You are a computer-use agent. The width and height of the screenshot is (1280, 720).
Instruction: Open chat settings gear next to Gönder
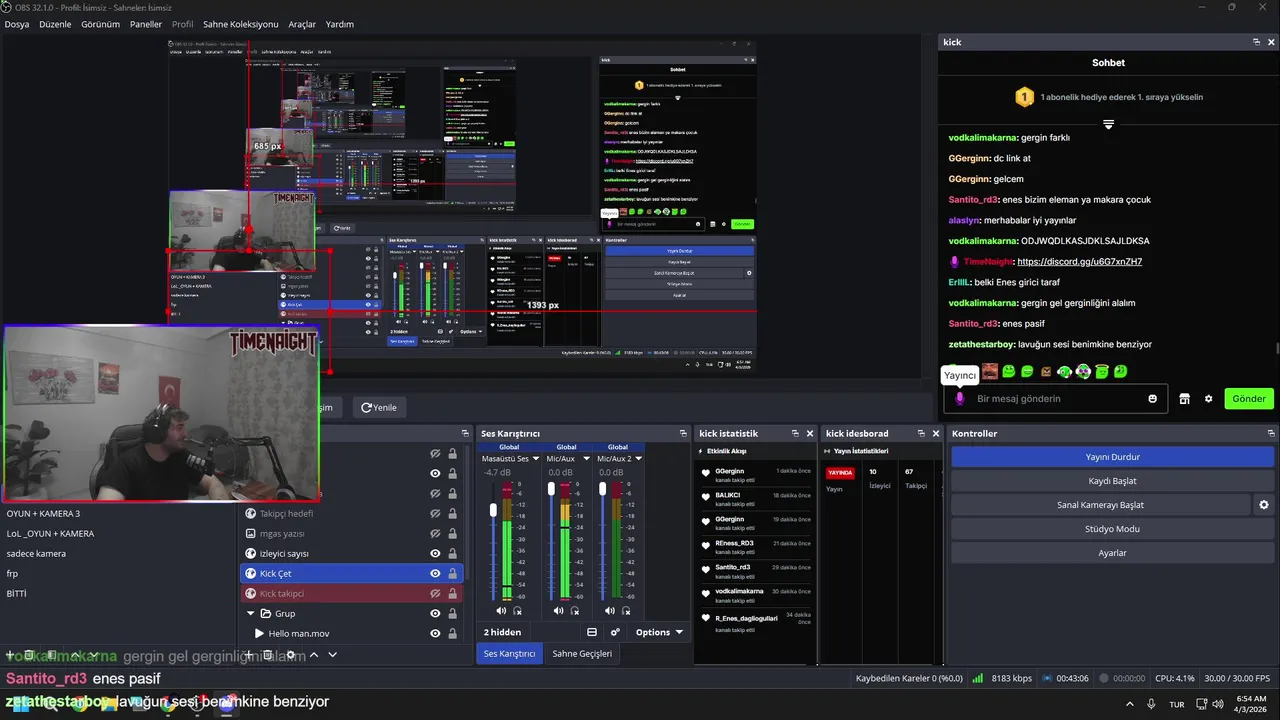pyautogui.click(x=1208, y=399)
